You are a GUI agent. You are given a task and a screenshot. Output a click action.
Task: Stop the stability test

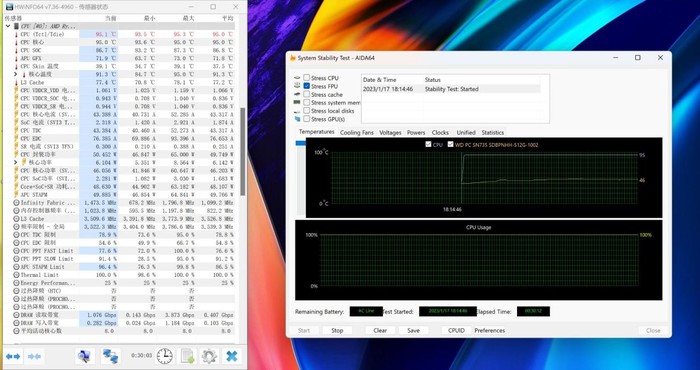coord(337,330)
